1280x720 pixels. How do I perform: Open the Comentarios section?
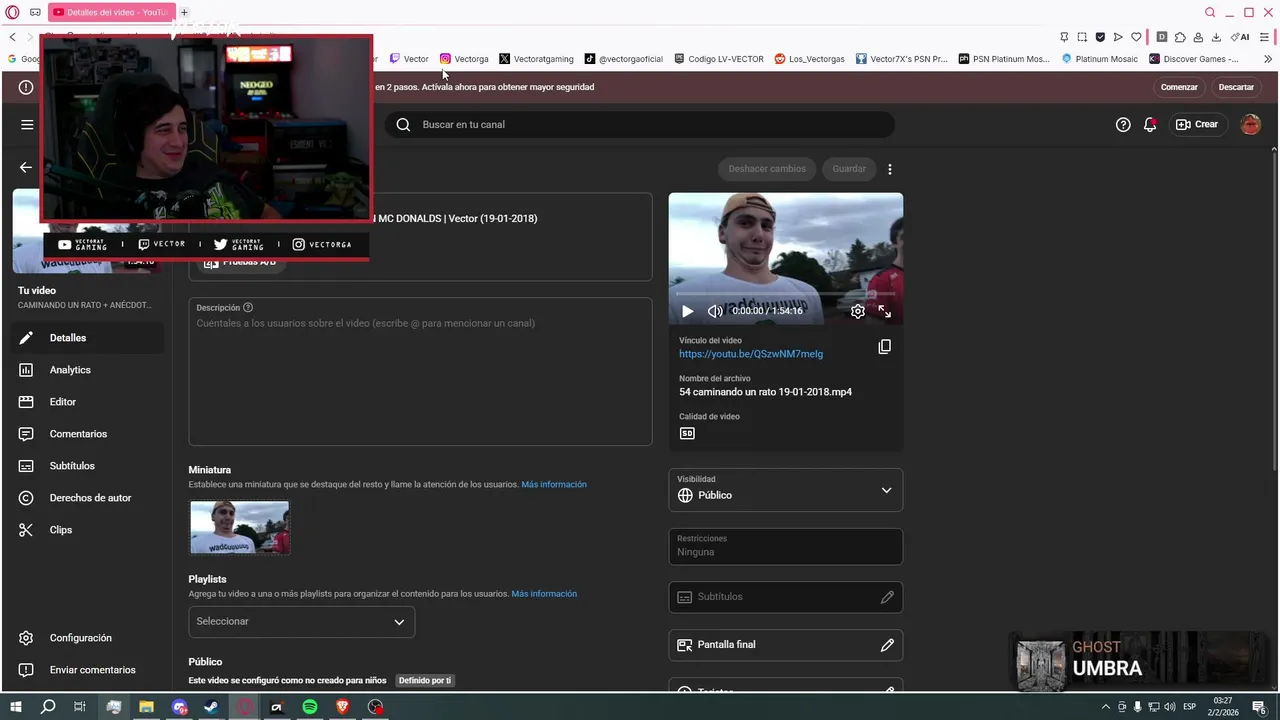point(88,434)
